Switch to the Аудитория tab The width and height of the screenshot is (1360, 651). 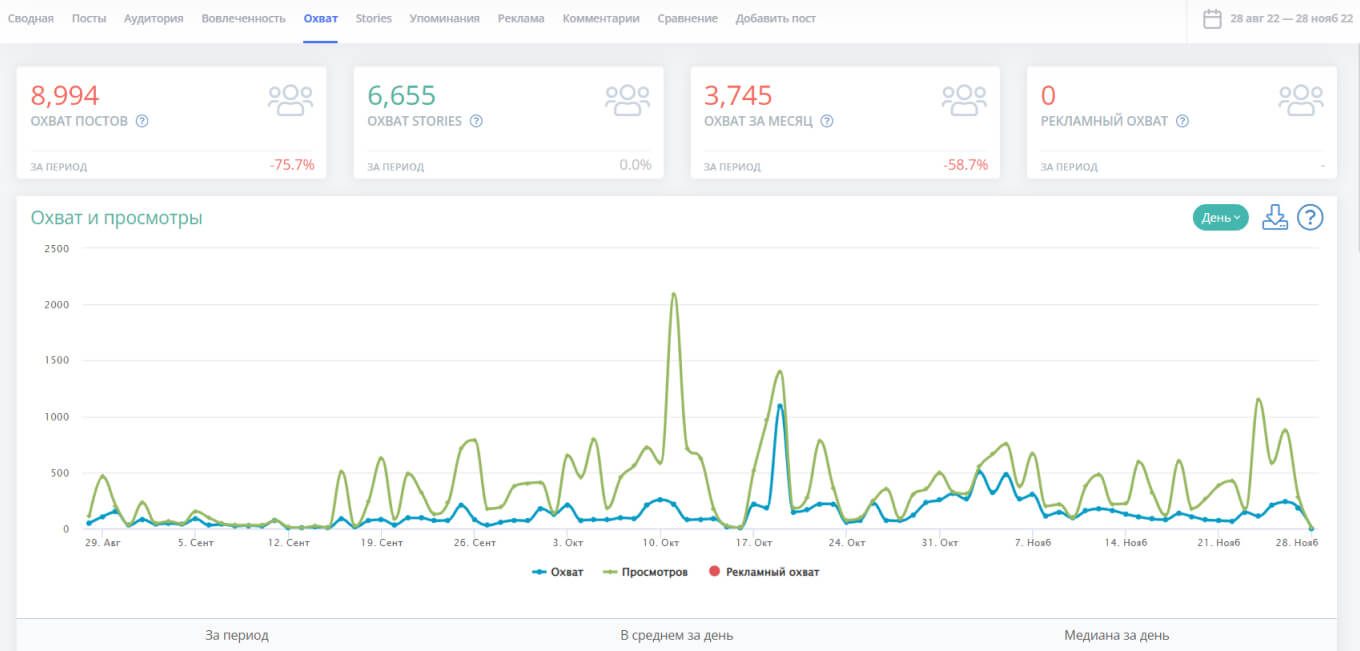pos(153,19)
